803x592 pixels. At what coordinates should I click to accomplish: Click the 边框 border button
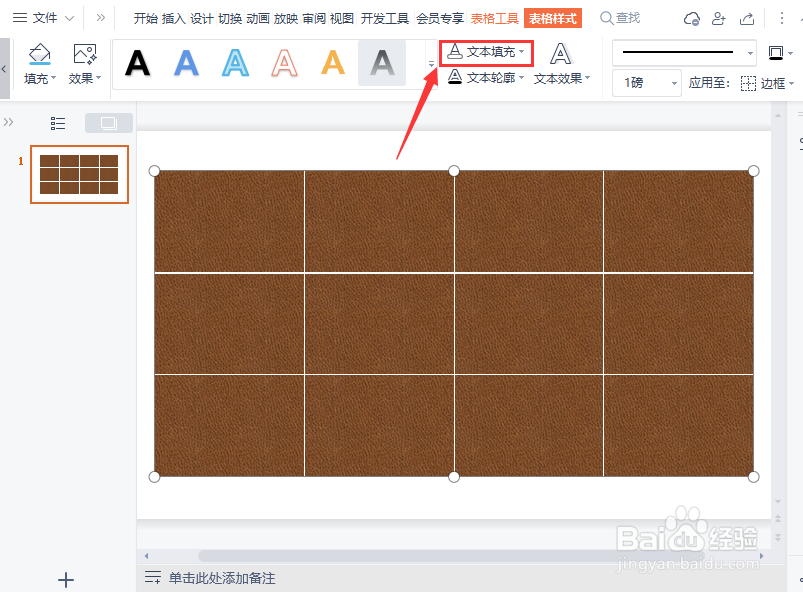click(763, 83)
